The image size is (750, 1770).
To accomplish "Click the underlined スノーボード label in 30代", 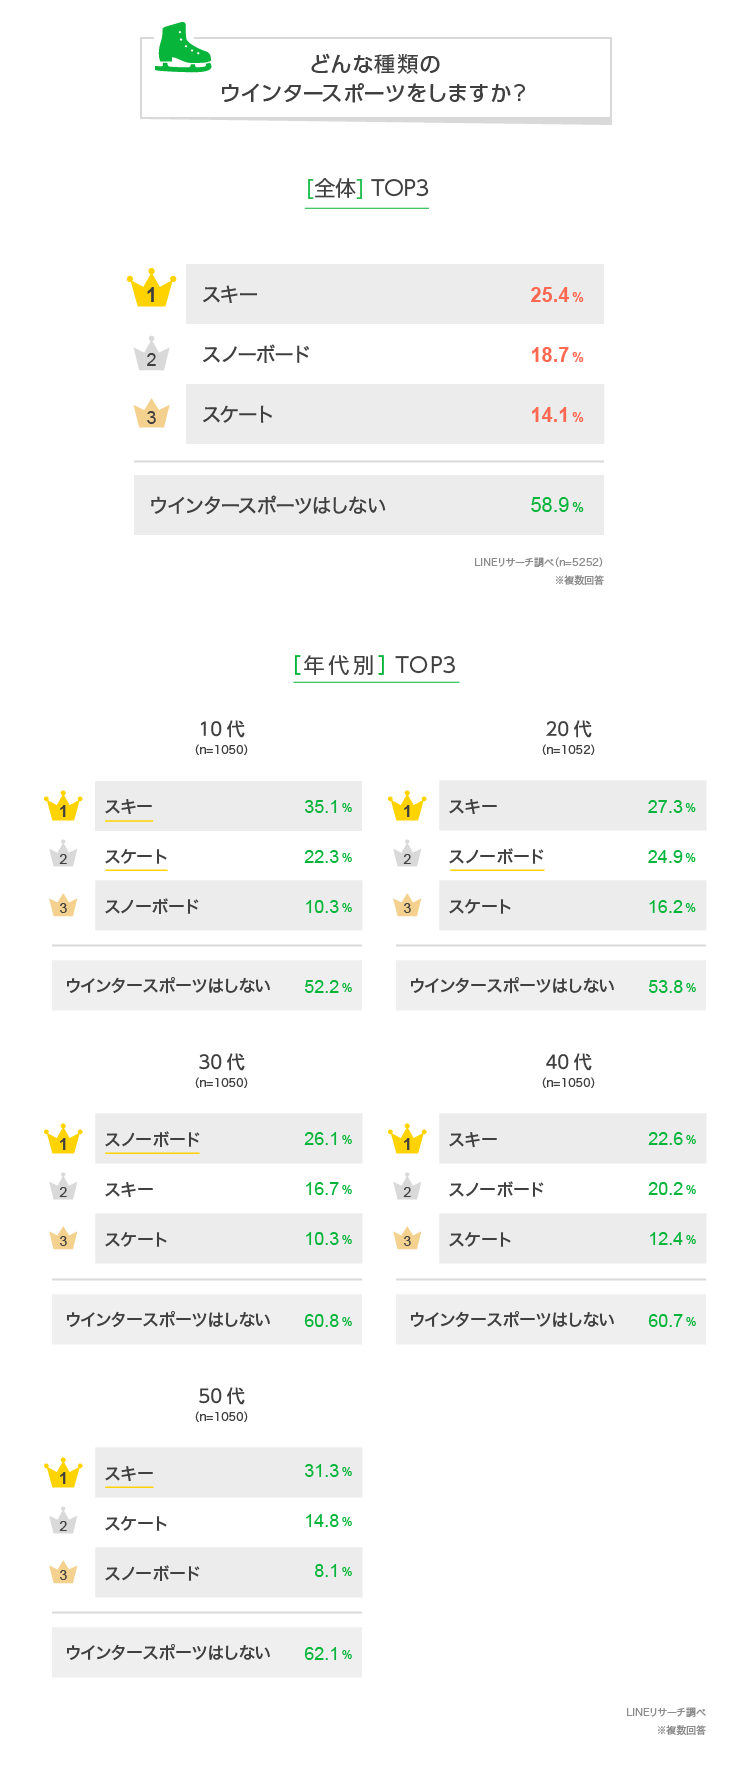I will click(x=152, y=1140).
